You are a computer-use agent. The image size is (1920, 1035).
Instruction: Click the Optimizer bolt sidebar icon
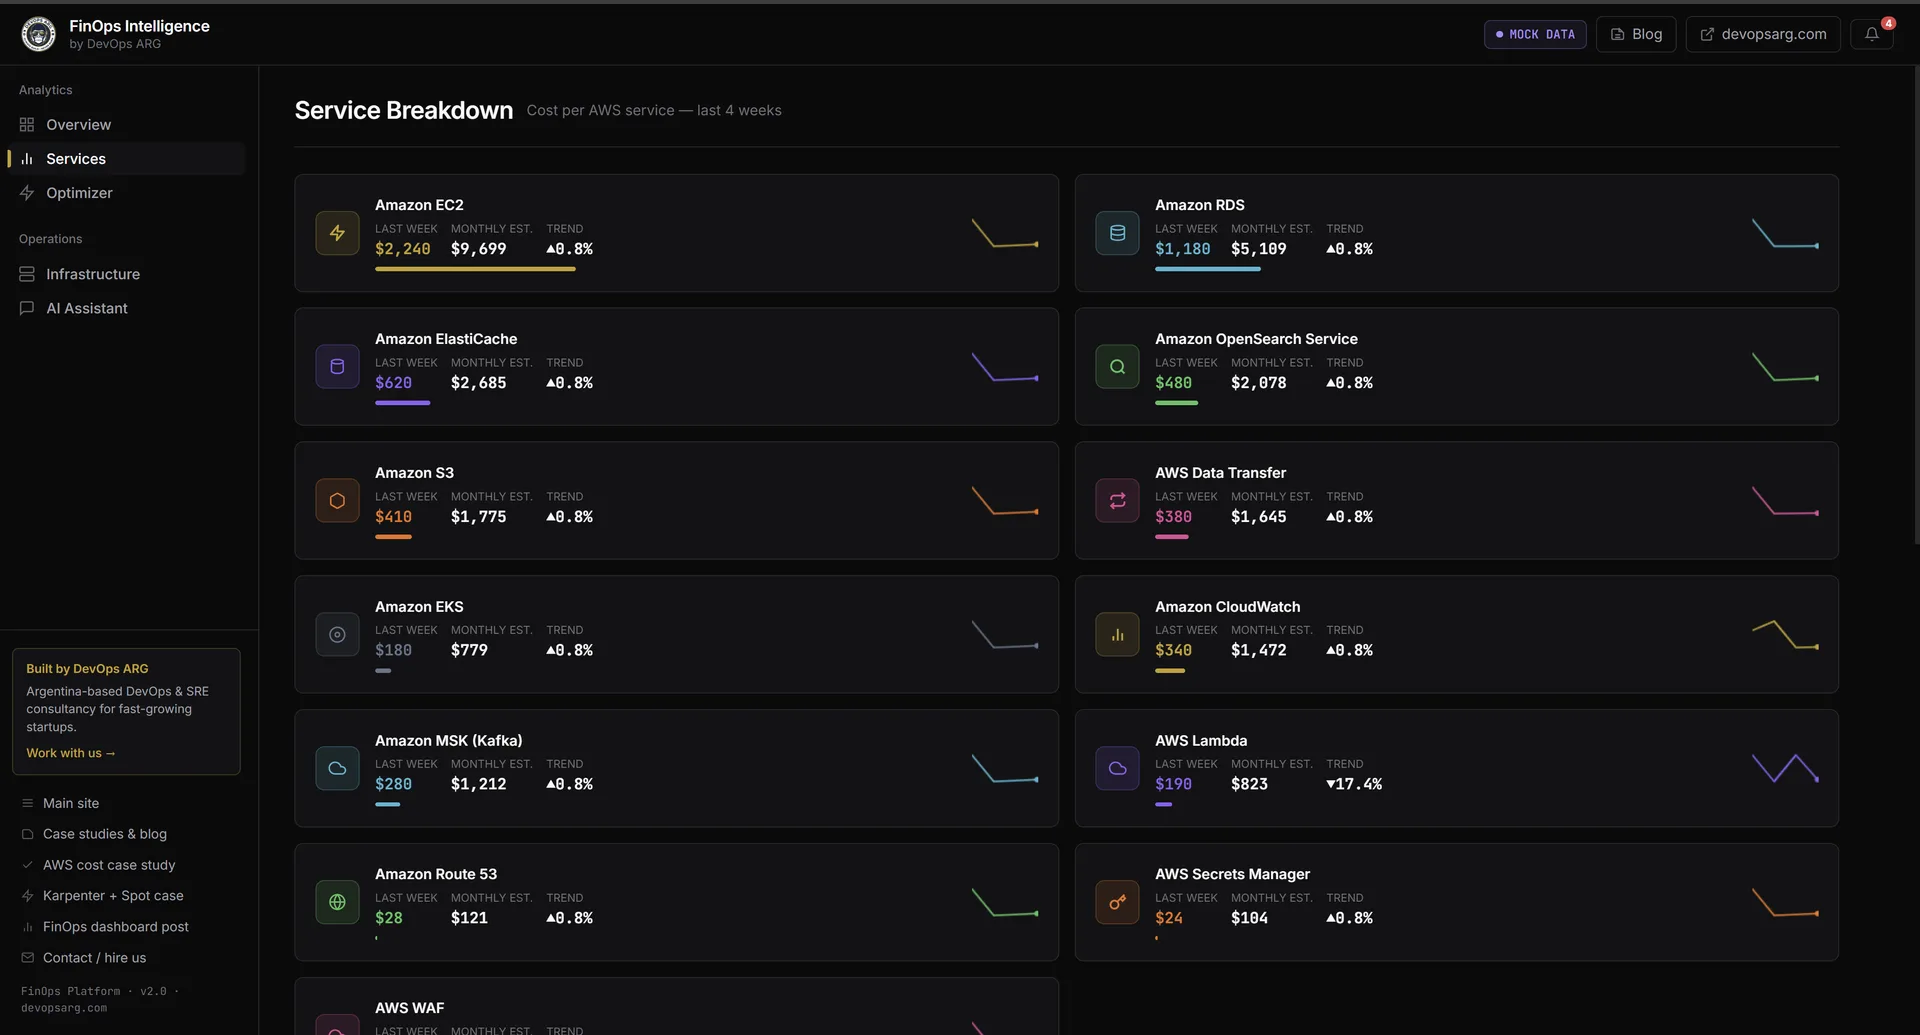click(27, 193)
